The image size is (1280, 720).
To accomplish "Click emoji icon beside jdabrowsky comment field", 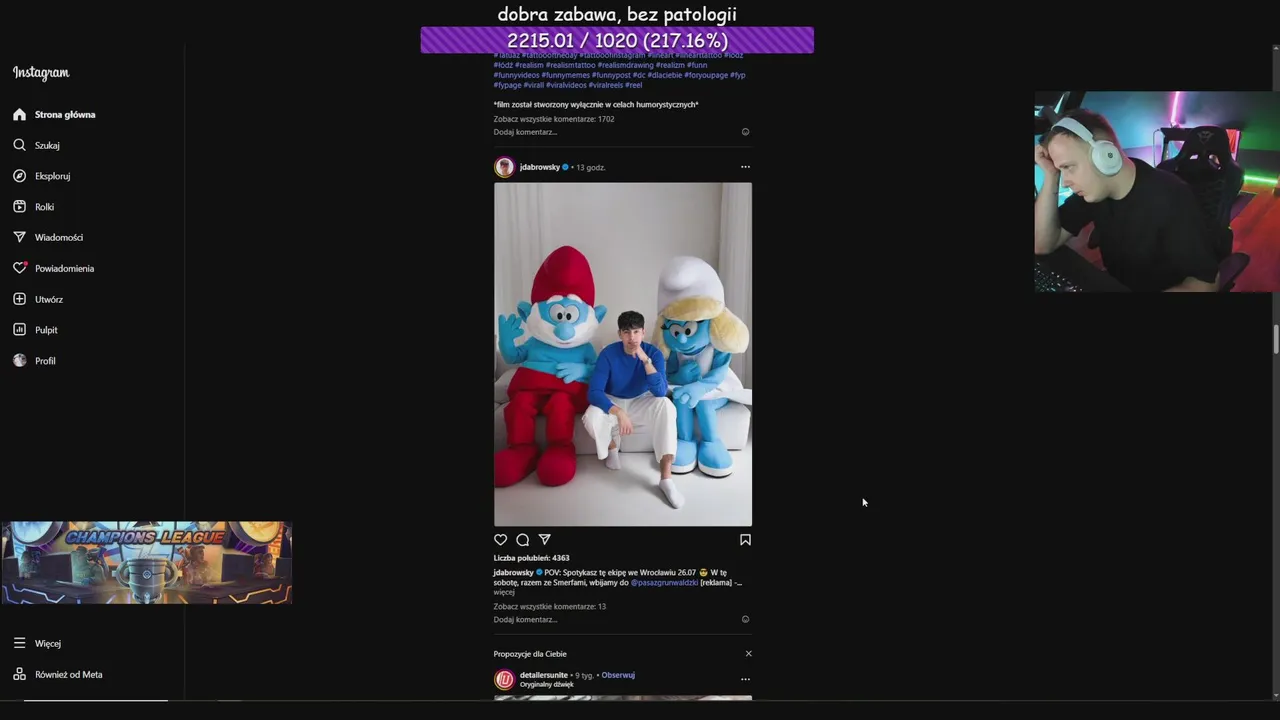I will (745, 620).
